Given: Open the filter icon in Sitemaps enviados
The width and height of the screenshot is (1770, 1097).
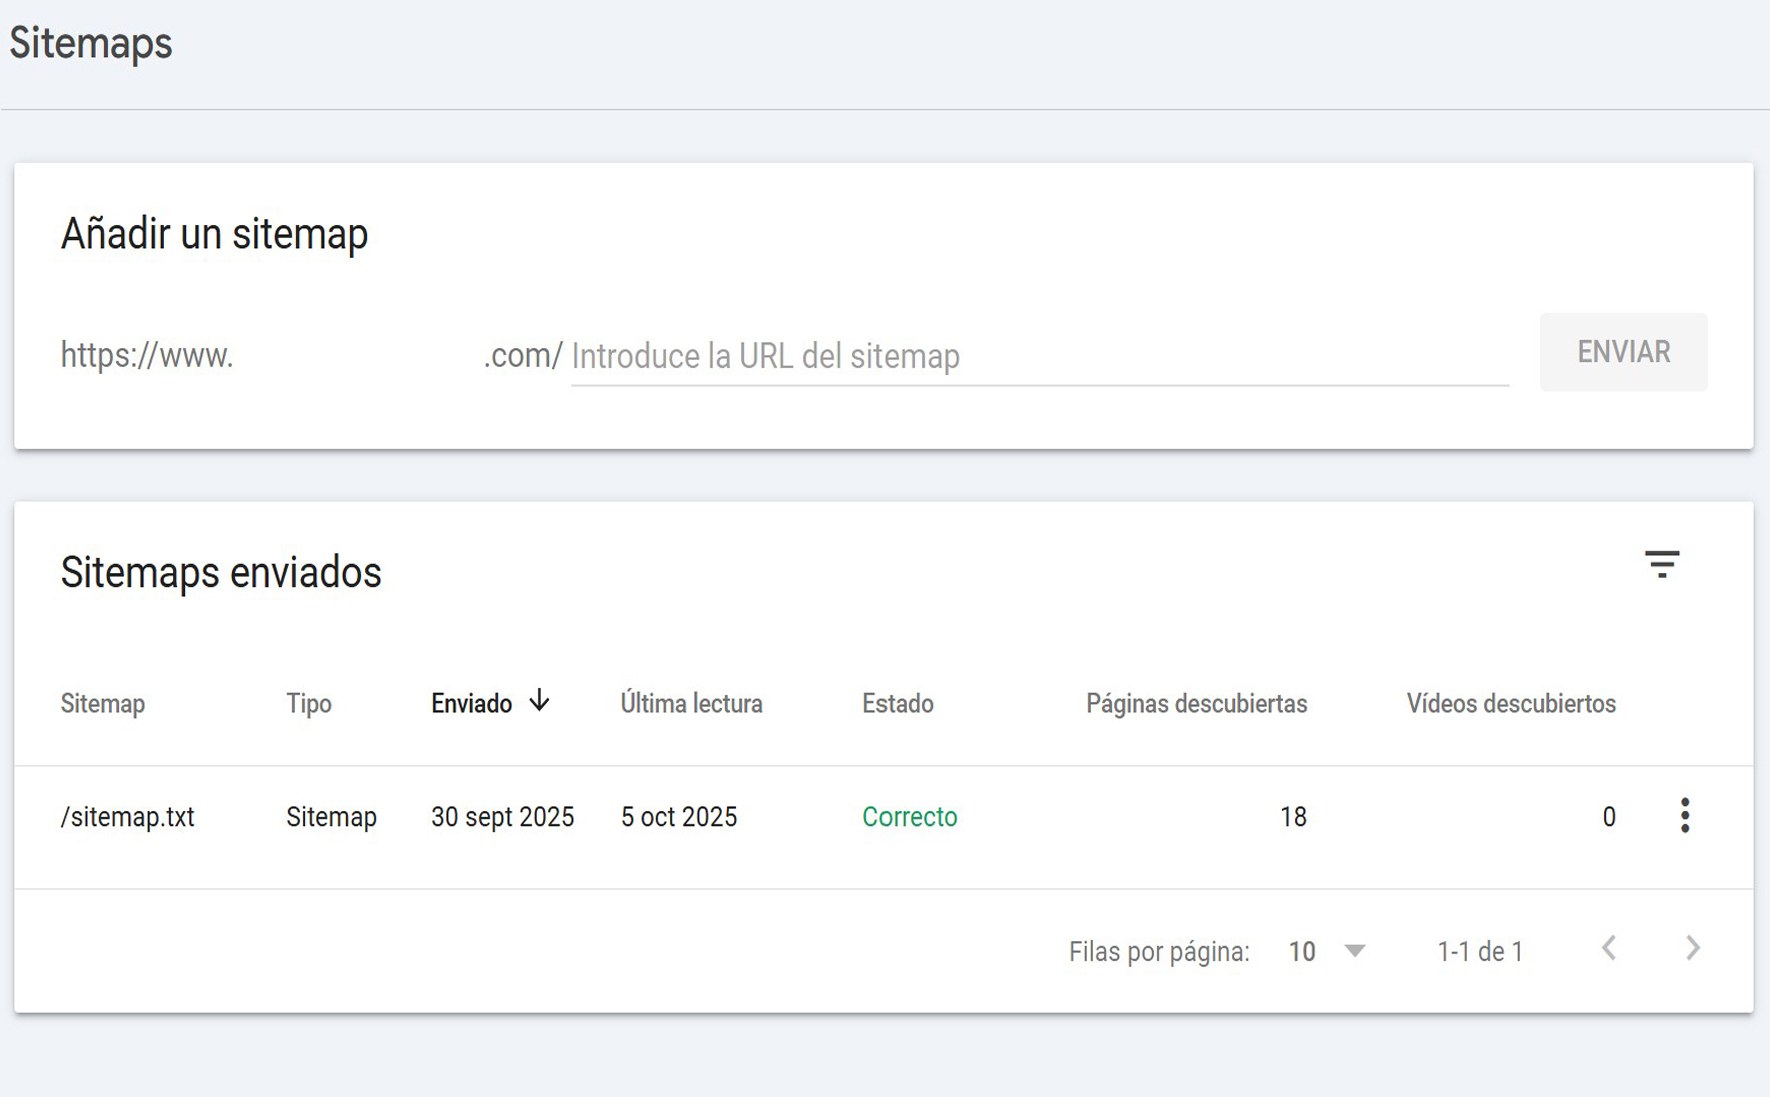Looking at the screenshot, I should click(1661, 565).
